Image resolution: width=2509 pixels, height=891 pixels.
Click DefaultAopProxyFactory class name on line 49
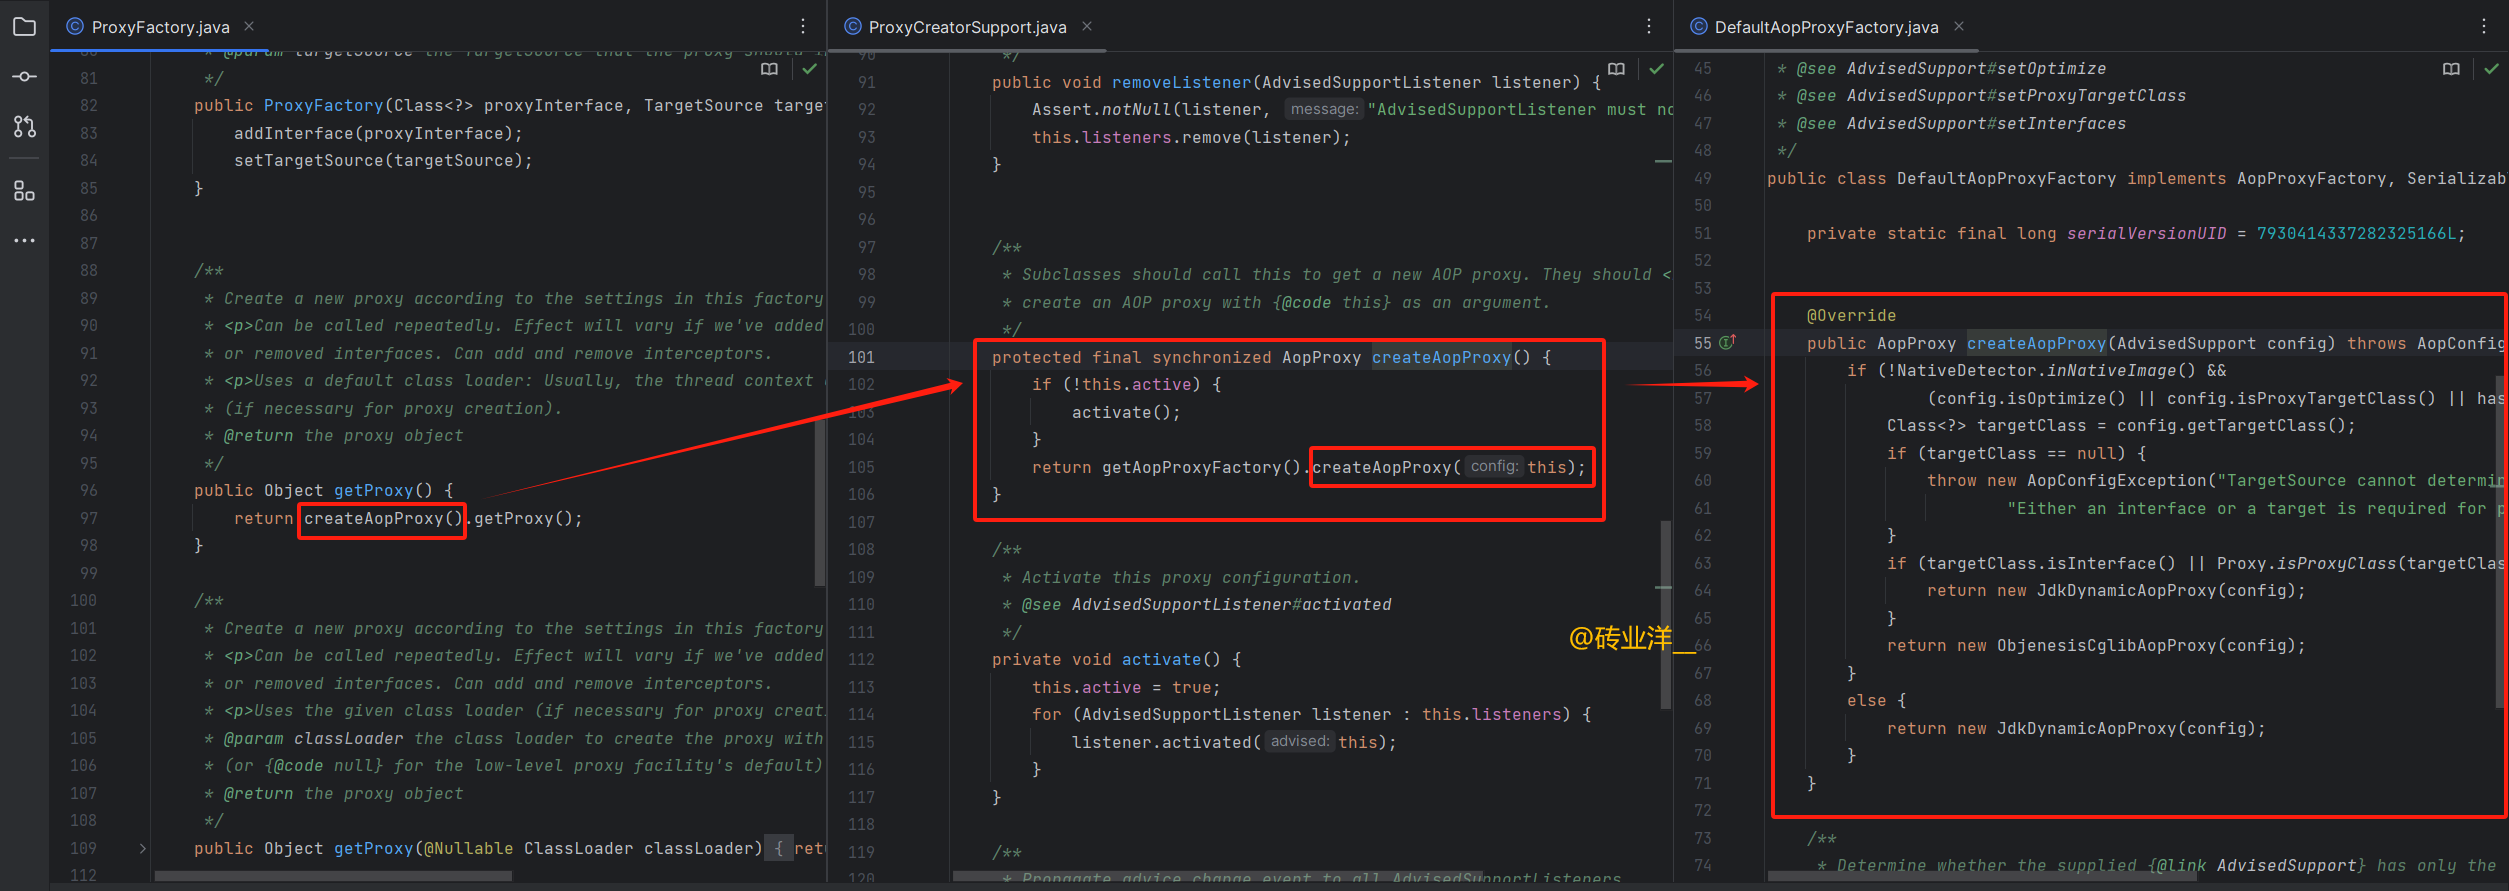[2006, 179]
